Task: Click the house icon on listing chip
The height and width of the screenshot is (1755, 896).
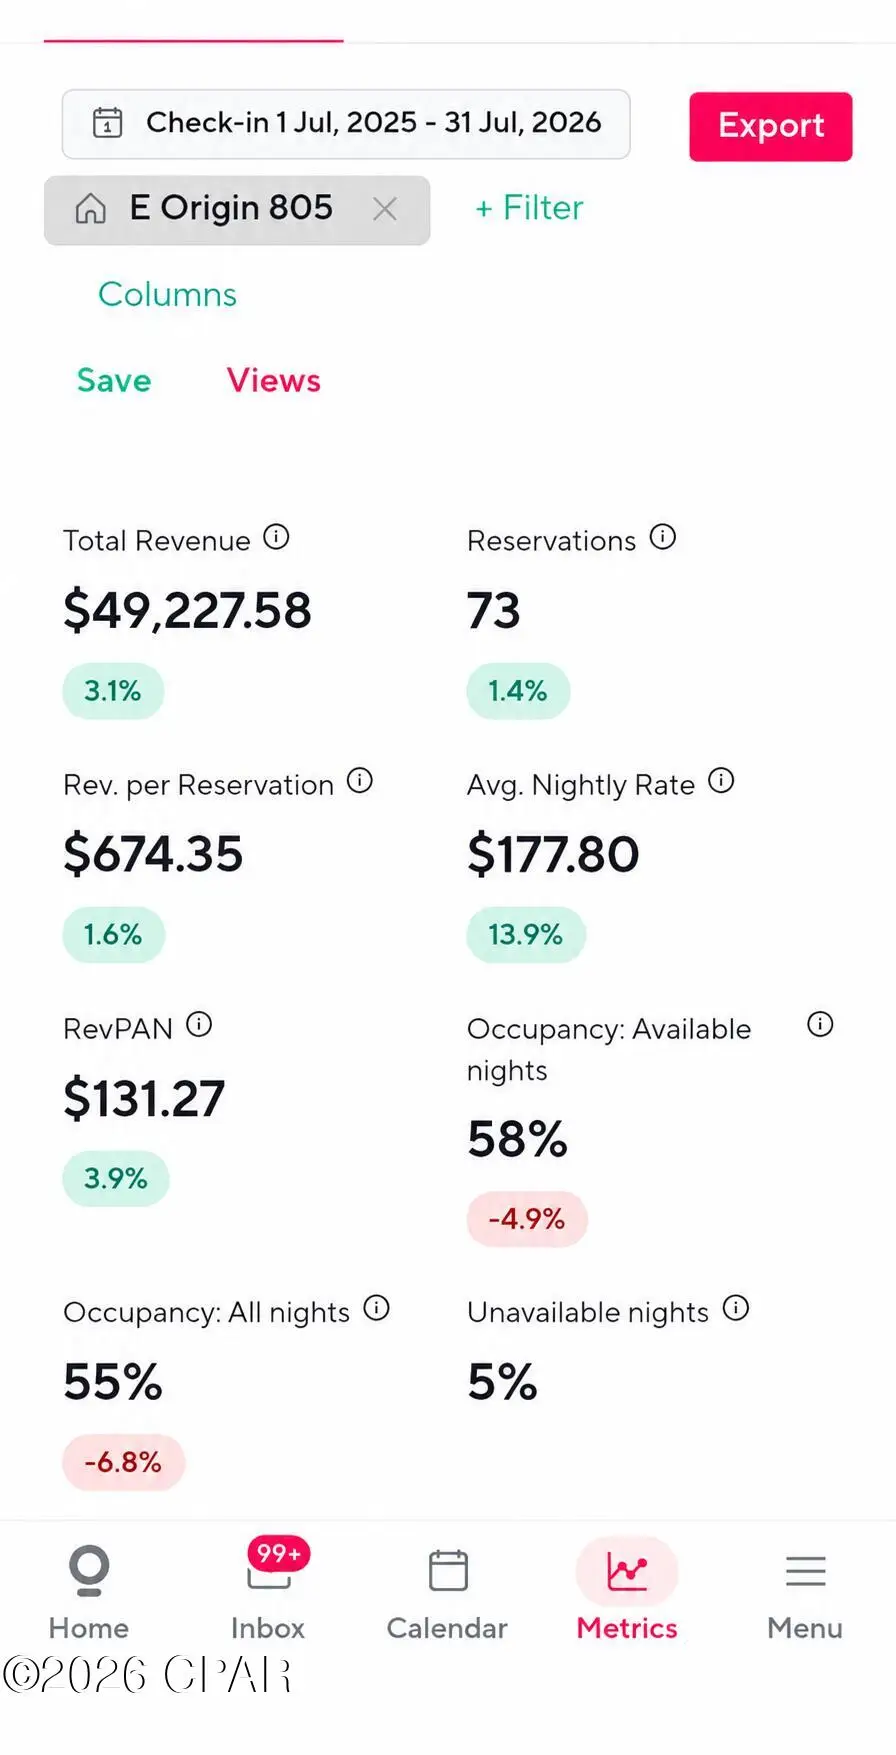Action: 91,209
